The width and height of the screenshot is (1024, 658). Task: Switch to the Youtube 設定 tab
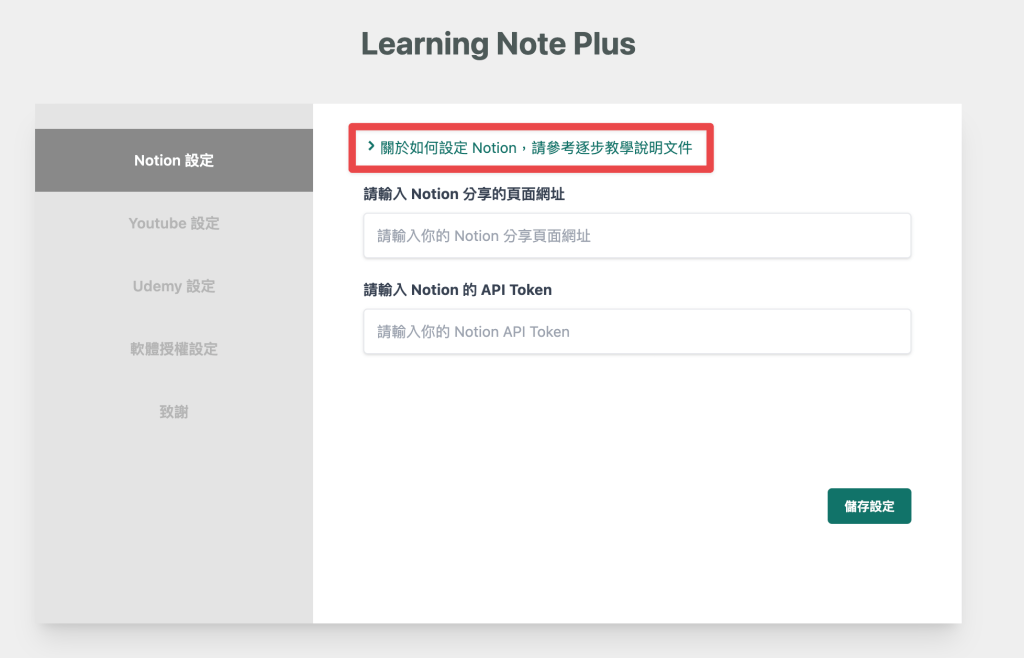coord(174,223)
